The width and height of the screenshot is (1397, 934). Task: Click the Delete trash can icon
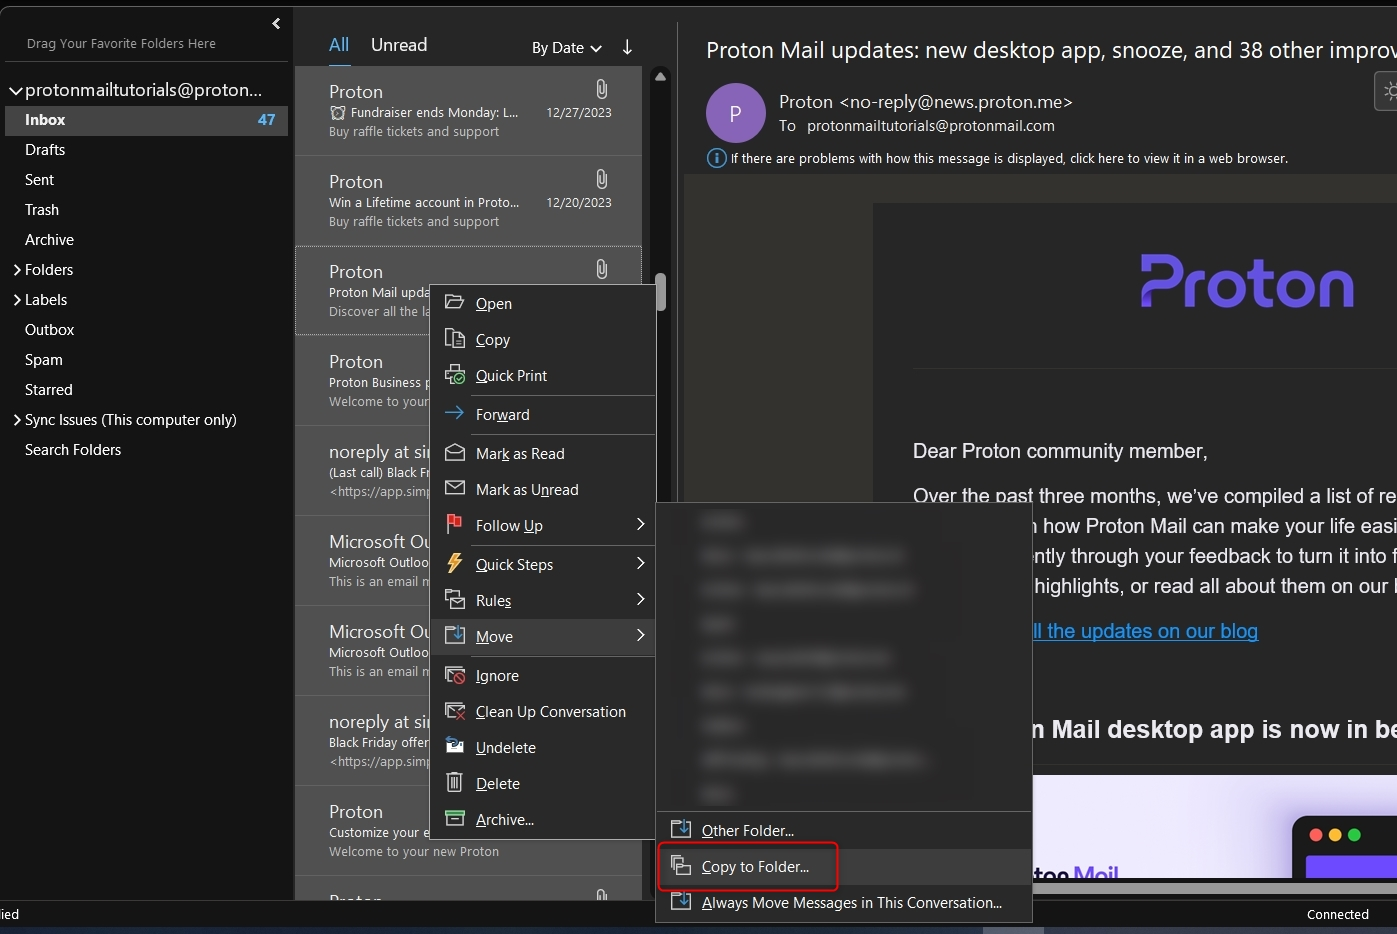coord(454,782)
